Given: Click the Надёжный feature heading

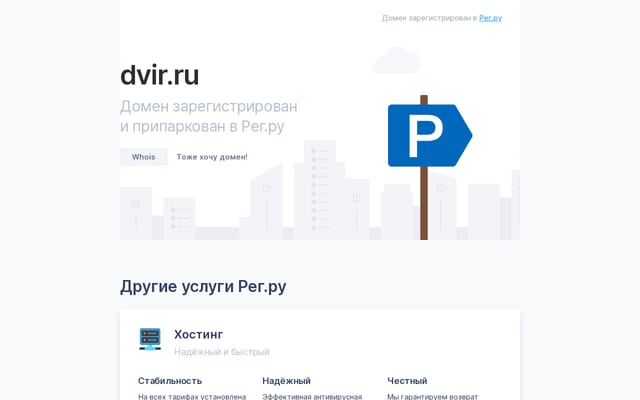Looking at the screenshot, I should [287, 381].
